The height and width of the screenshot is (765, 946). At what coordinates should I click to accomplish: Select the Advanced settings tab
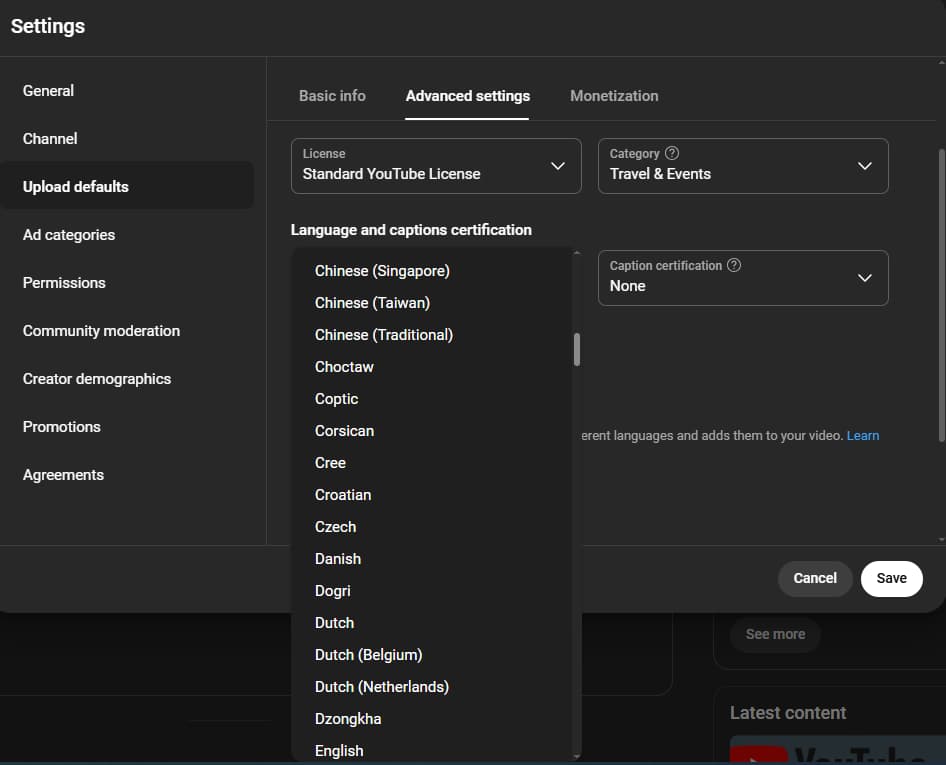coord(468,96)
